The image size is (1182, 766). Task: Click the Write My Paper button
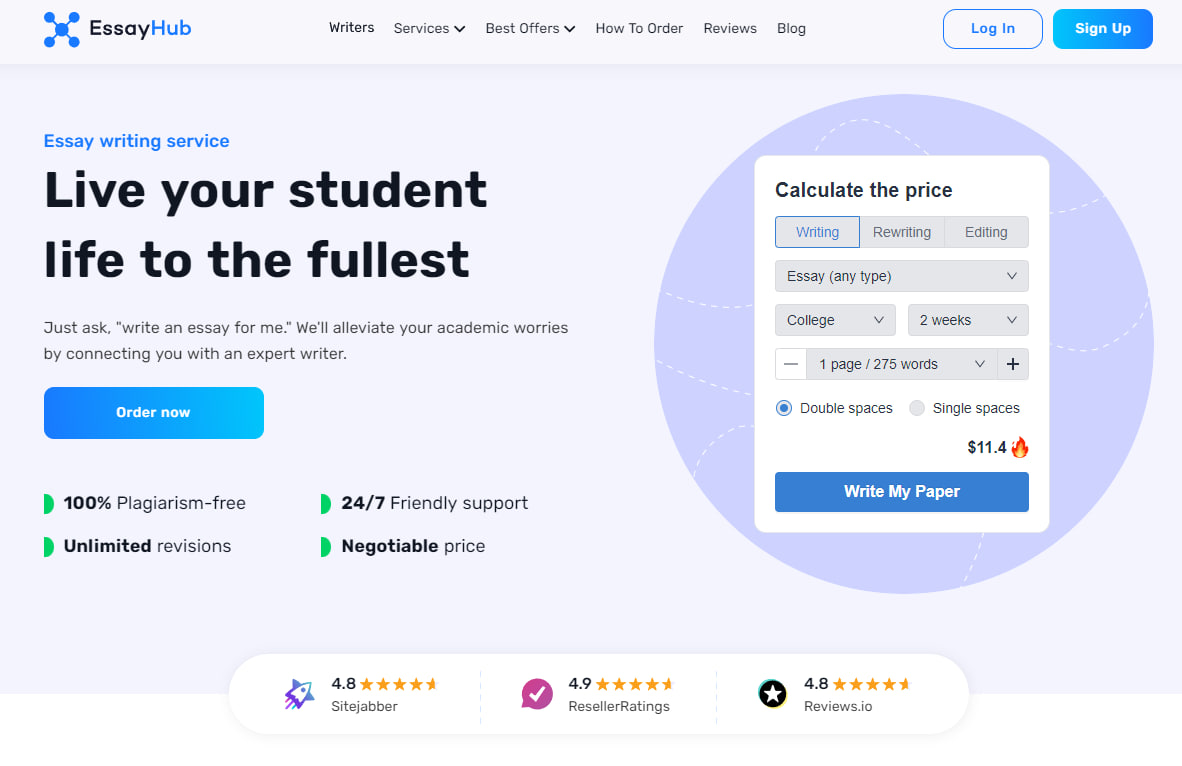click(x=902, y=492)
